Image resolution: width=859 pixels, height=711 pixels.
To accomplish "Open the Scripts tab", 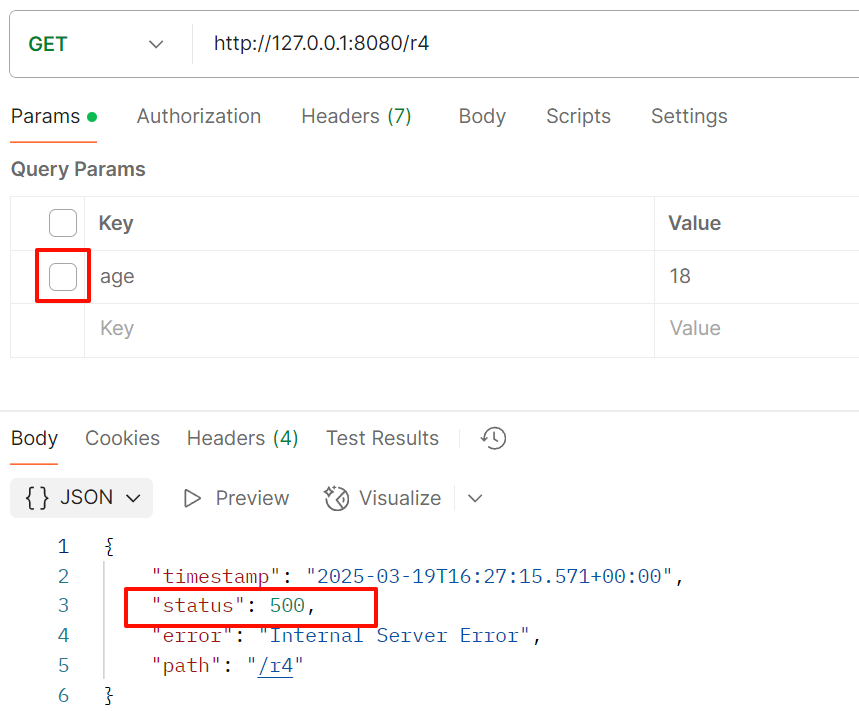I will [x=578, y=117].
